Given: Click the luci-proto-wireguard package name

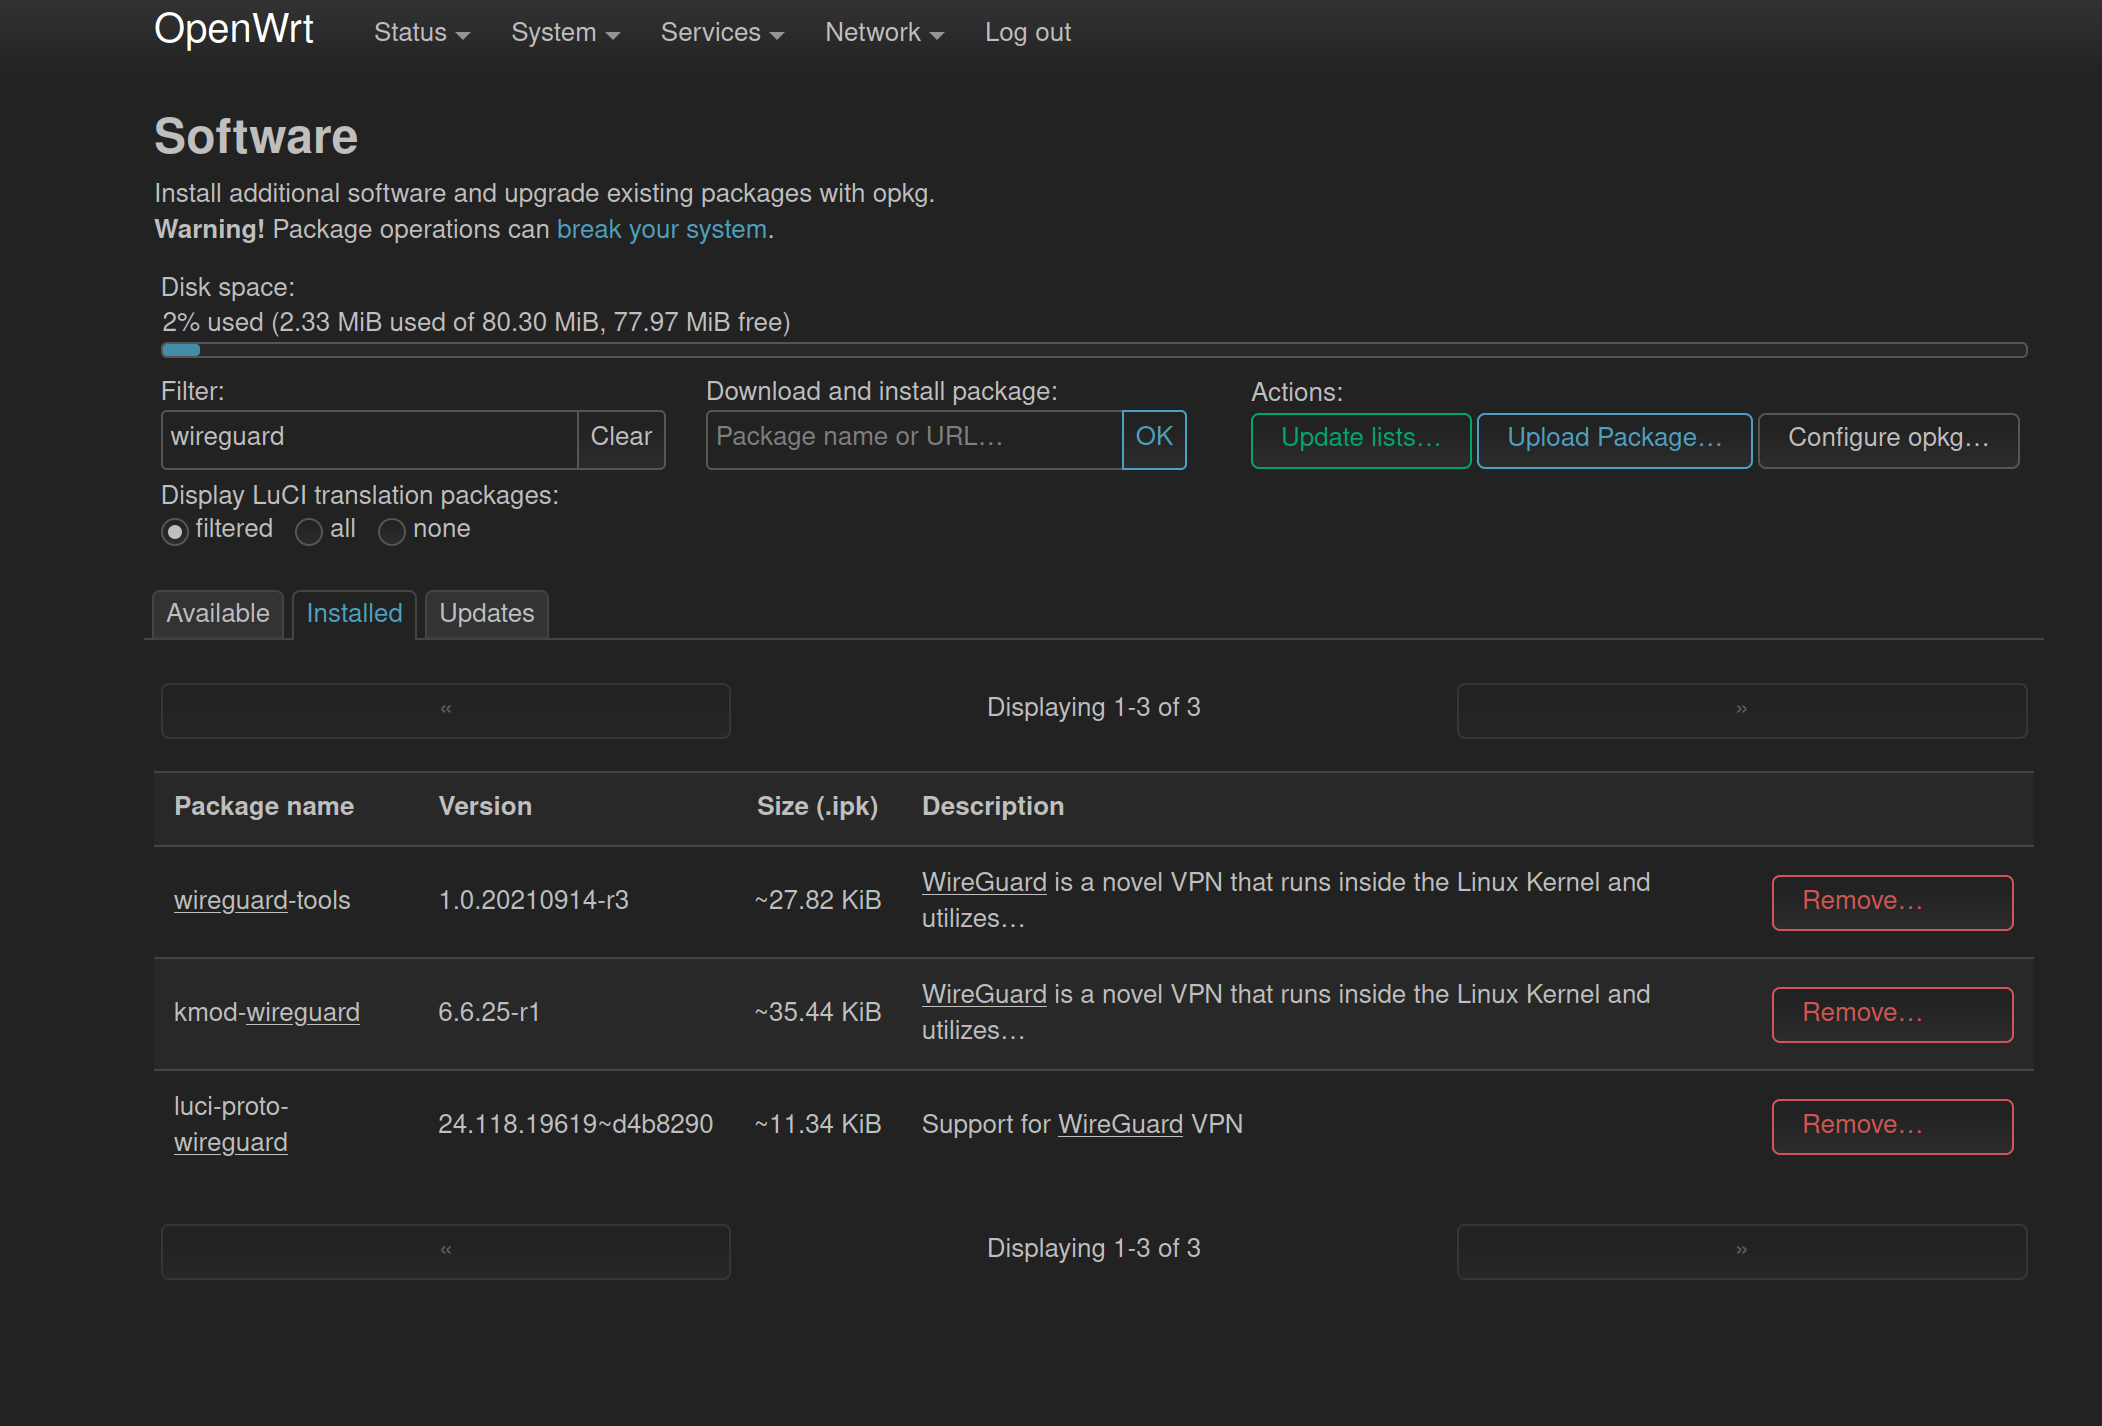Looking at the screenshot, I should (x=231, y=1125).
